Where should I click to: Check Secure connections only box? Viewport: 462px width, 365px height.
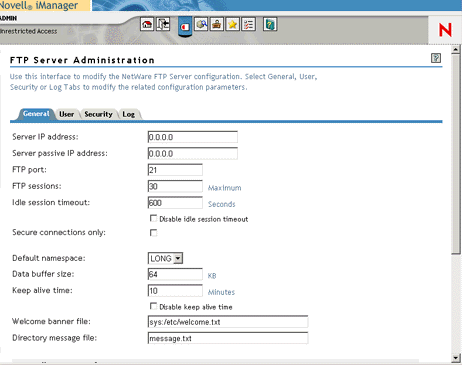(153, 233)
